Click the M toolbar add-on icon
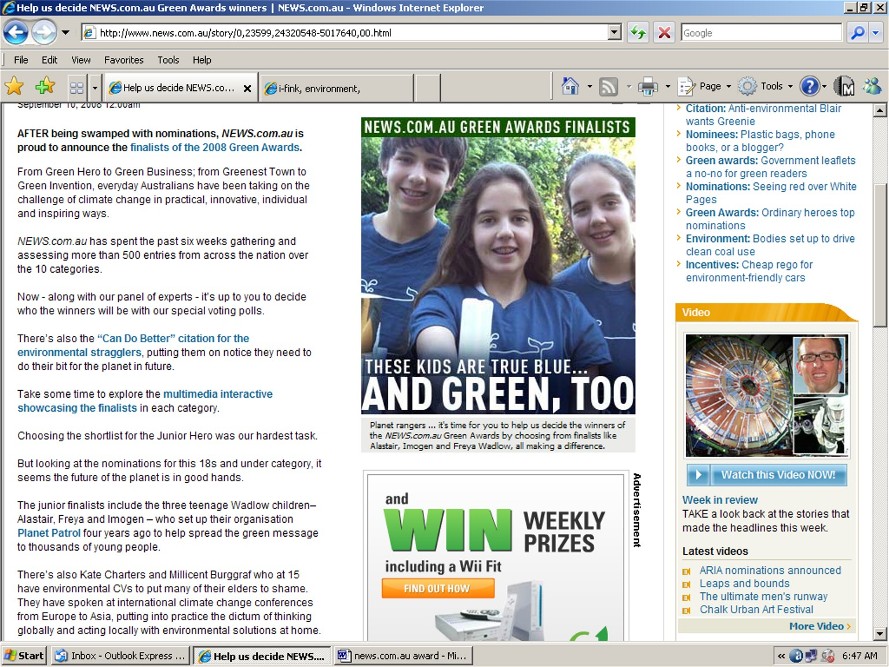The height and width of the screenshot is (667, 889). (845, 86)
